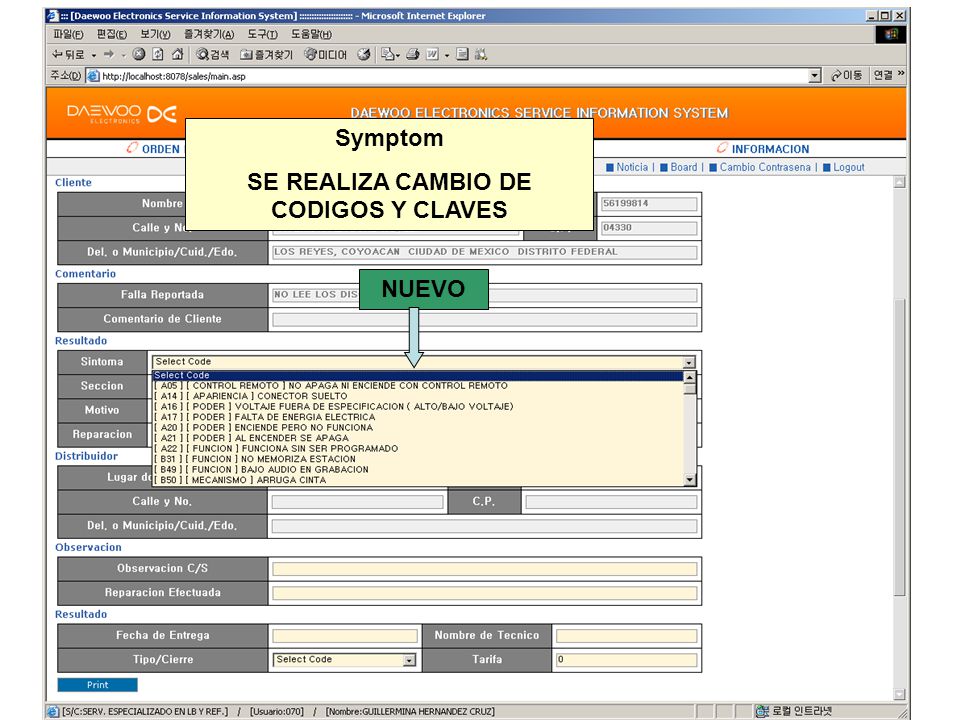Open the Forward button history dropdown arrow
Image resolution: width=960 pixels, height=720 pixels.
point(123,55)
